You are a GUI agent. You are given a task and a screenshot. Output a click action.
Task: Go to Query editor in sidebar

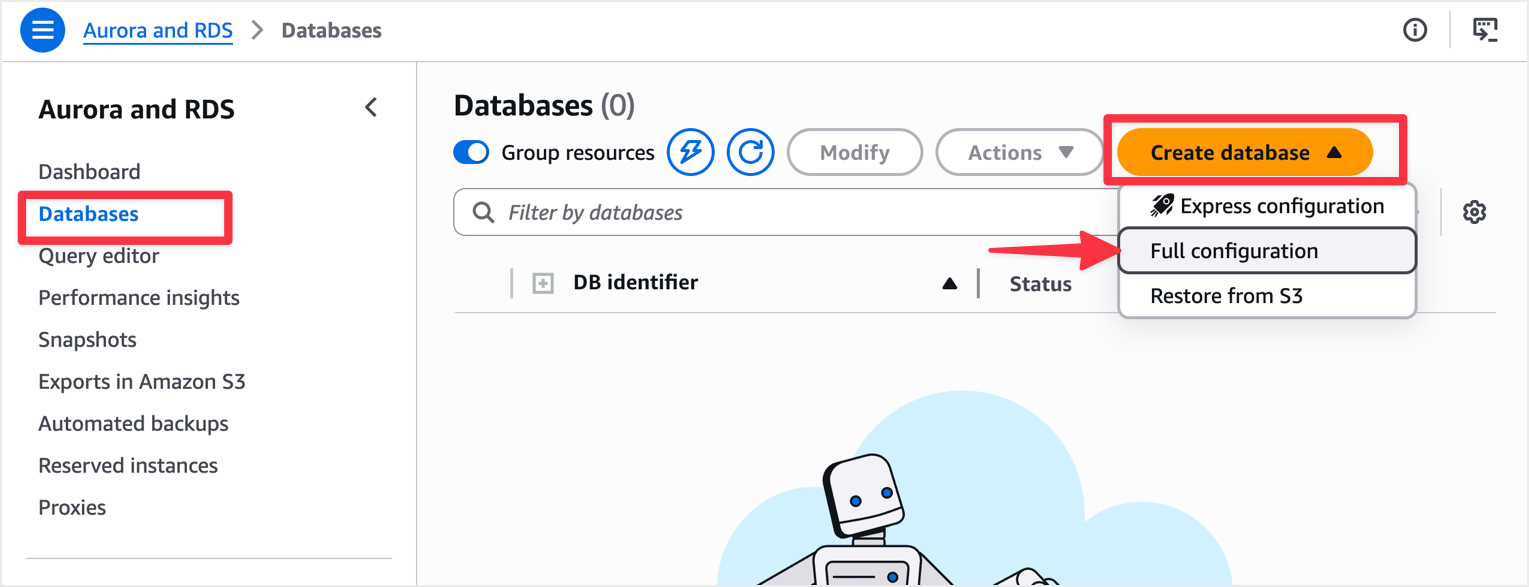pos(98,256)
